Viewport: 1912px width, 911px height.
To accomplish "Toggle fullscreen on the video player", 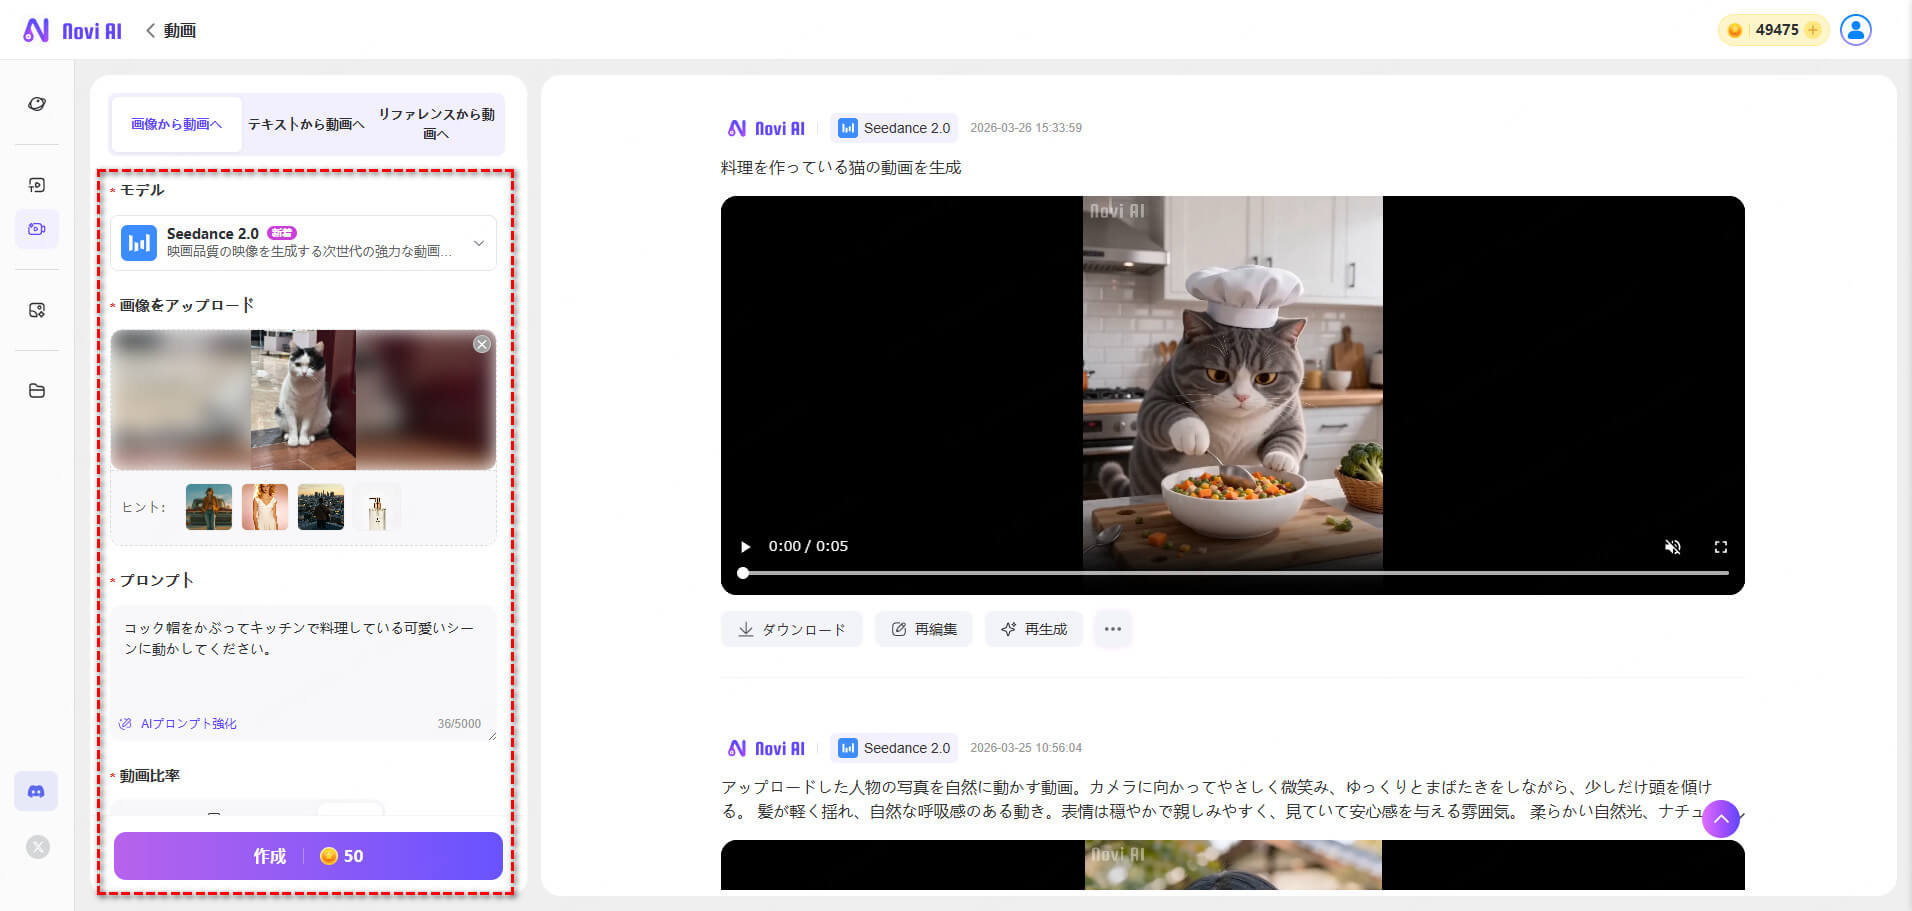I will pos(1721,547).
